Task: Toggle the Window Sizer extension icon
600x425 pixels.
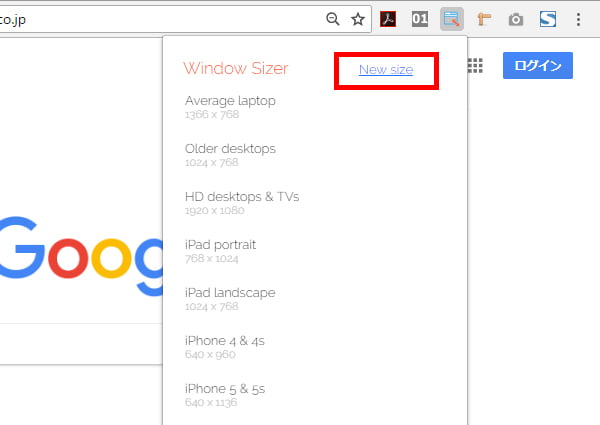Action: pyautogui.click(x=452, y=19)
